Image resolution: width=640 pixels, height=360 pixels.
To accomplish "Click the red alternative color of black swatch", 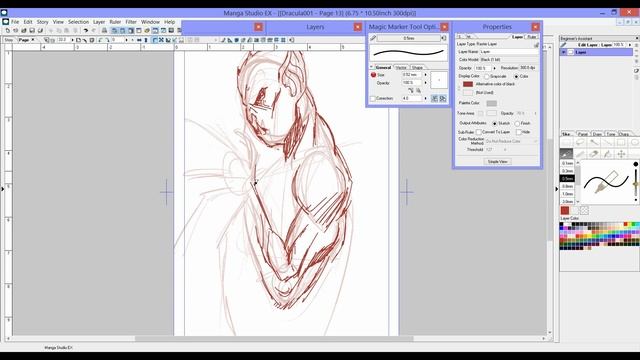I will 468,84.
